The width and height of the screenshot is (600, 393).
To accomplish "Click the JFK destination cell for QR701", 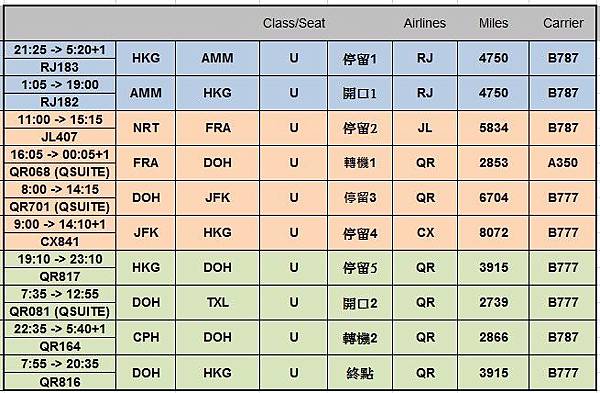I will click(218, 198).
